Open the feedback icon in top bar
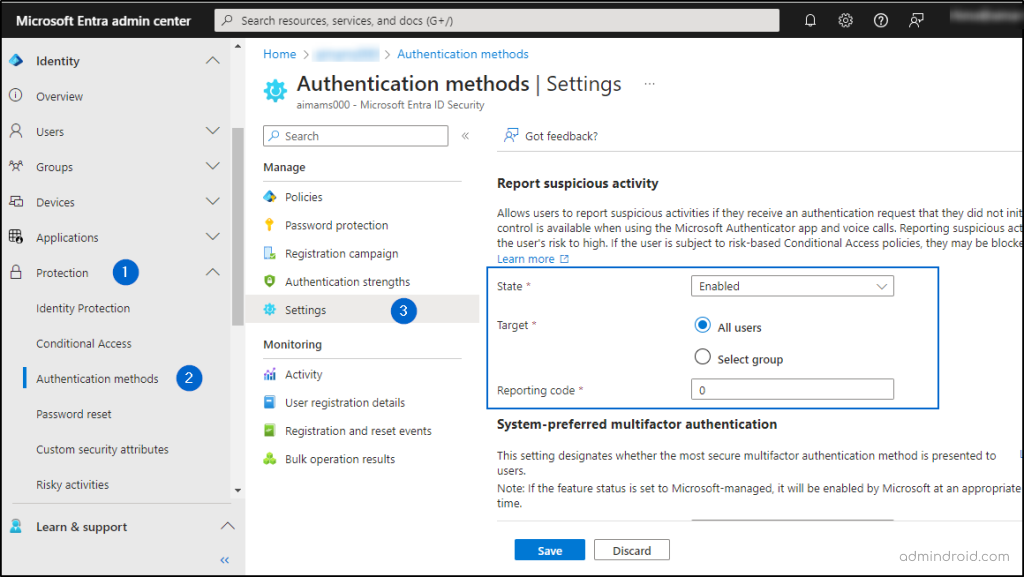 click(916, 20)
